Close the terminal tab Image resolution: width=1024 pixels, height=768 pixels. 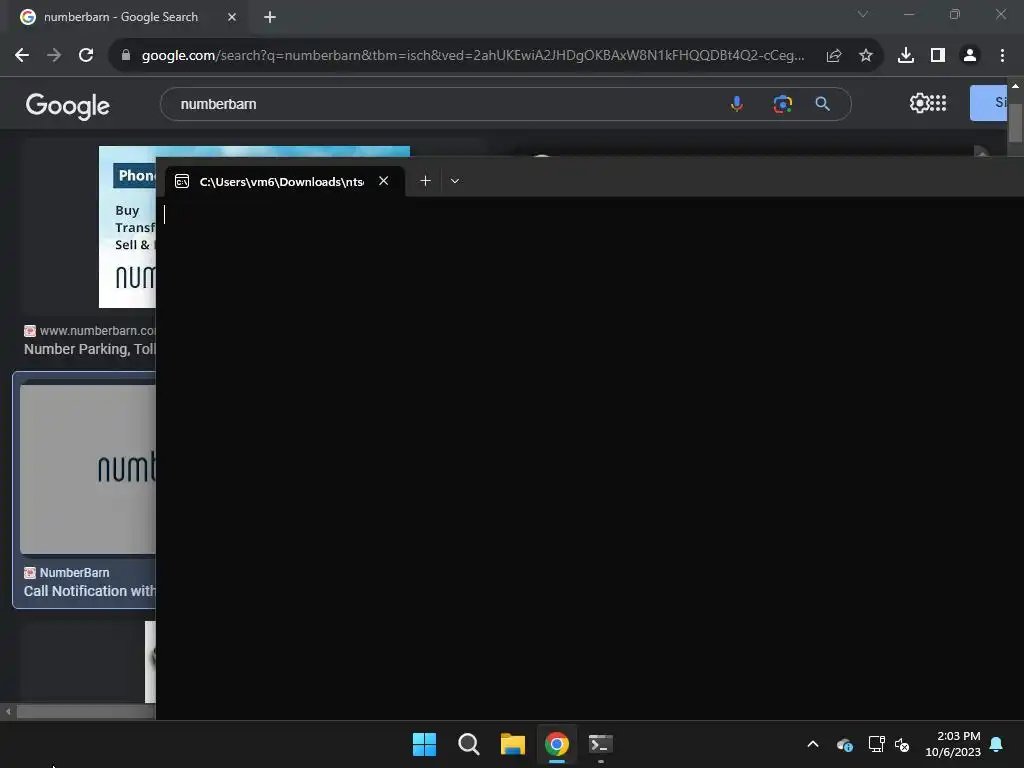point(383,181)
